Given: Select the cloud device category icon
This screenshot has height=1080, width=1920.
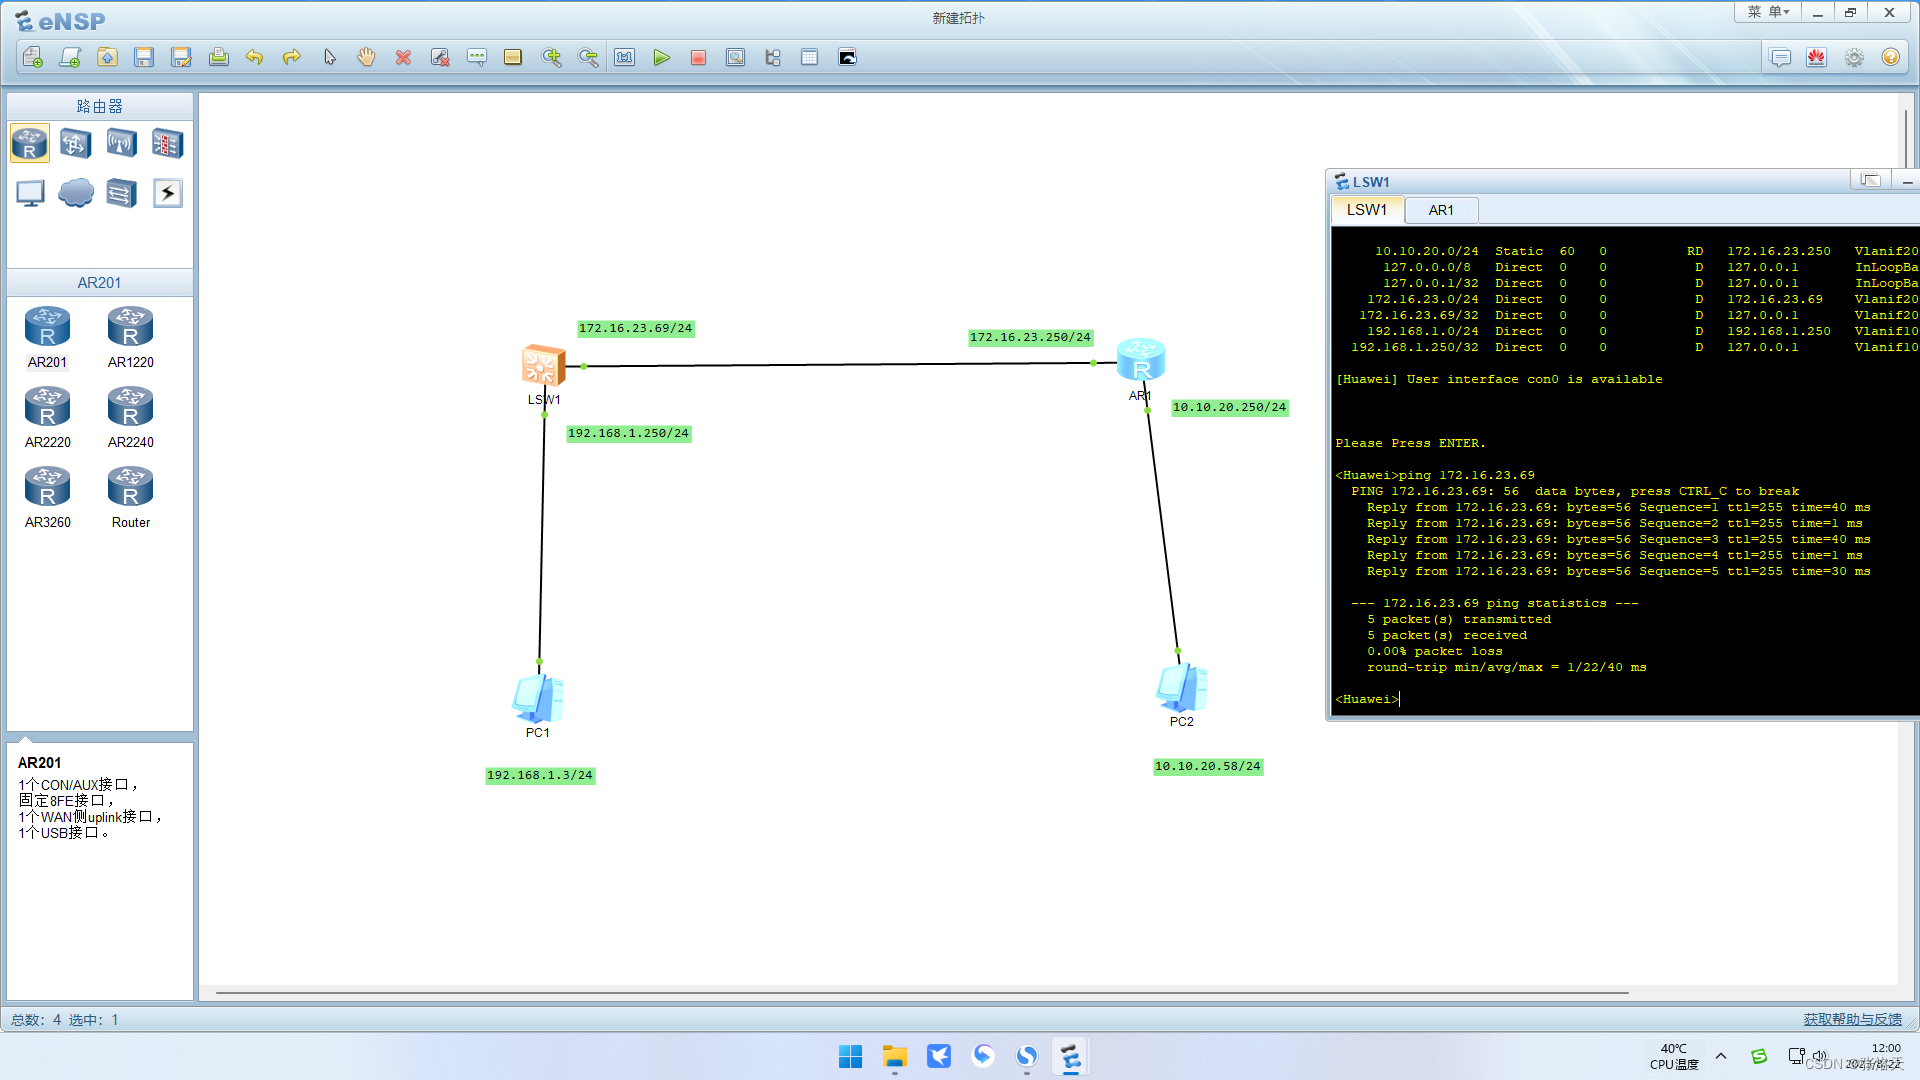Looking at the screenshot, I should tap(76, 193).
